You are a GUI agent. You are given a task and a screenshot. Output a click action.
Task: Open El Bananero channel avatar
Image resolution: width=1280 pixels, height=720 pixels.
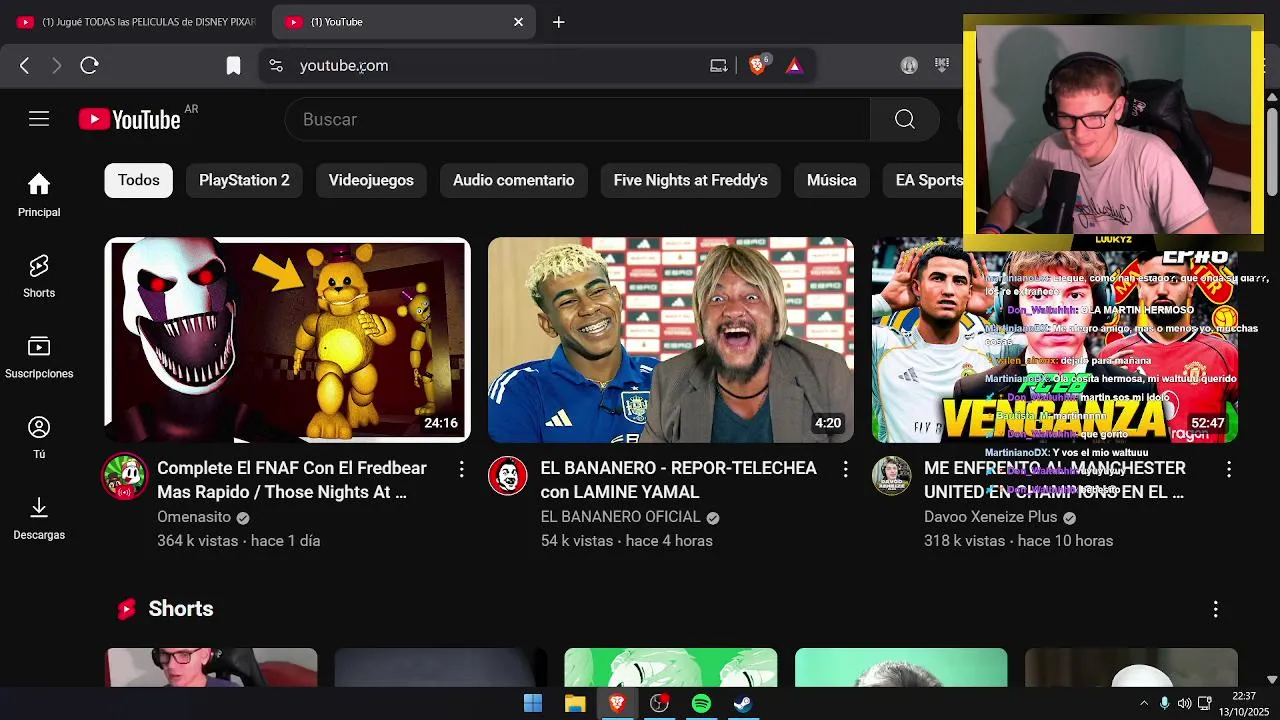point(508,476)
